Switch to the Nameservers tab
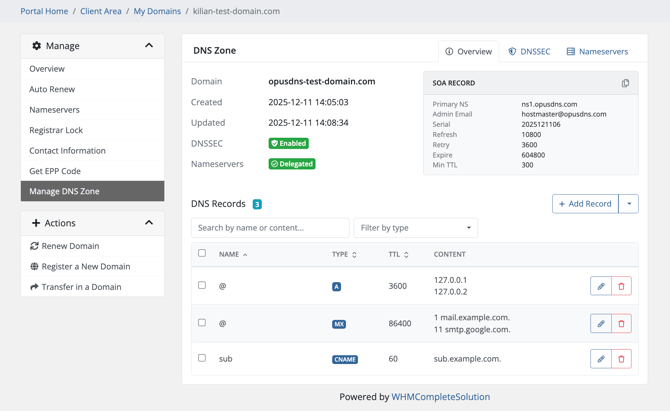Screen dimensions: 670x411 [597, 52]
